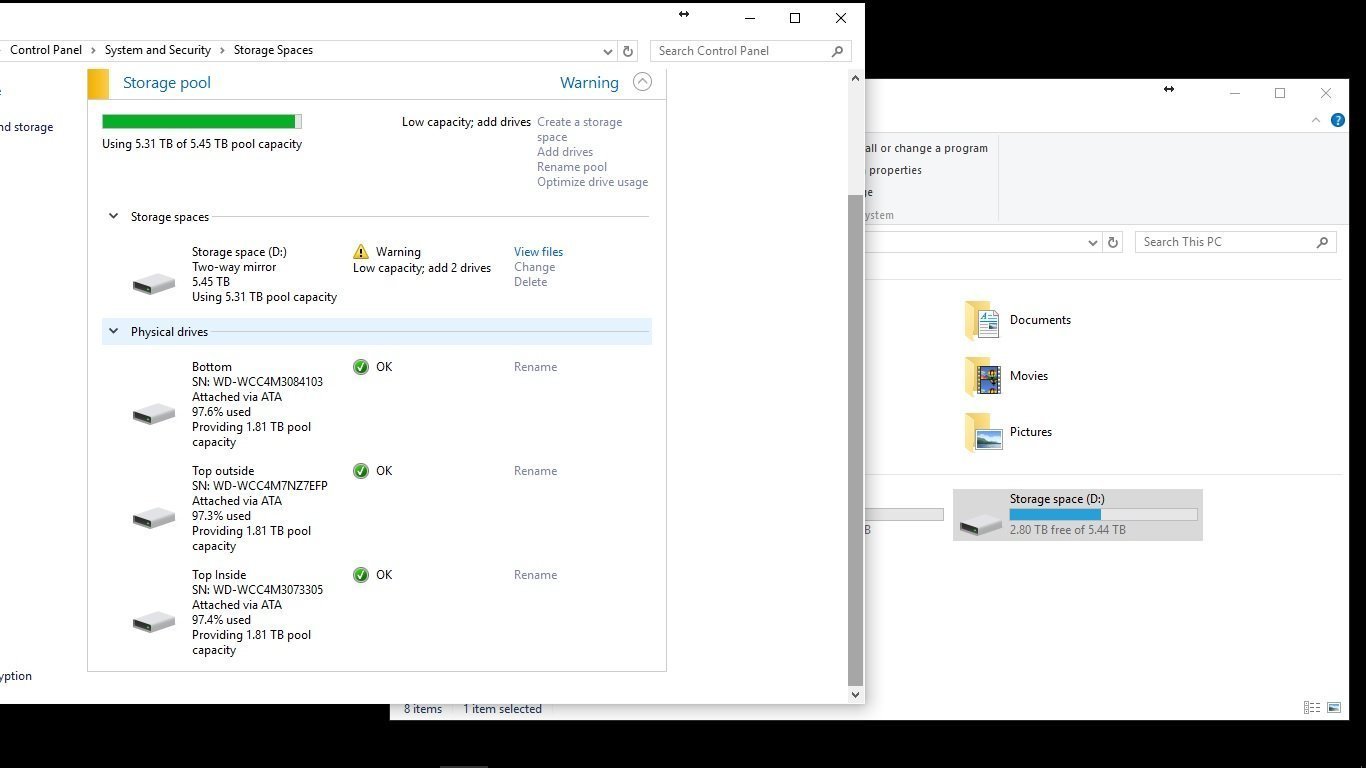The width and height of the screenshot is (1366, 768).
Task: Click the green OK checkmark for Bottom drive
Action: coord(361,367)
